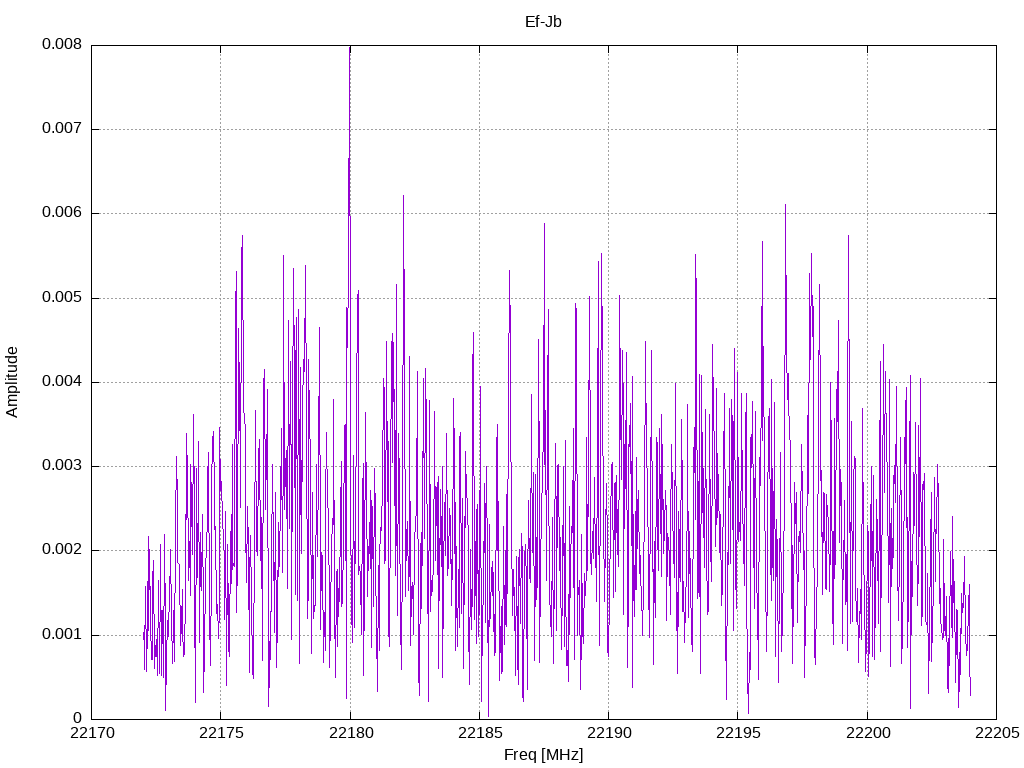Screen dimensions: 1024x768
Task: Select the 0.006 y-axis tick label
Action: pos(62,213)
